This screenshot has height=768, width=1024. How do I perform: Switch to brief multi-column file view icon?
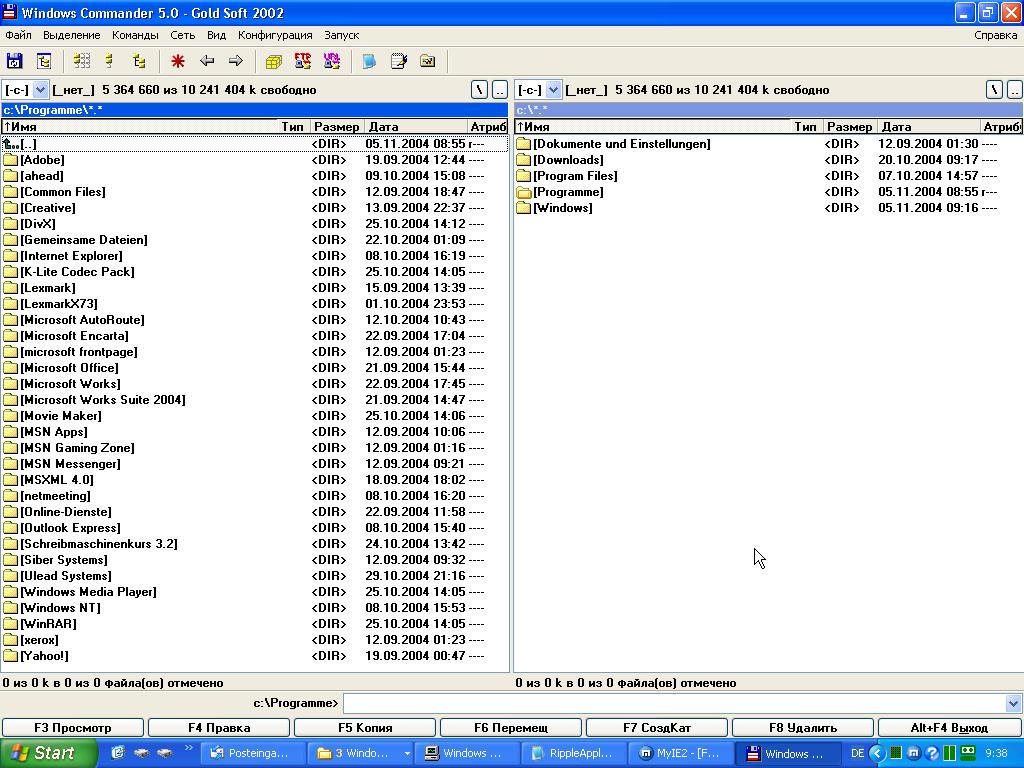coord(82,61)
